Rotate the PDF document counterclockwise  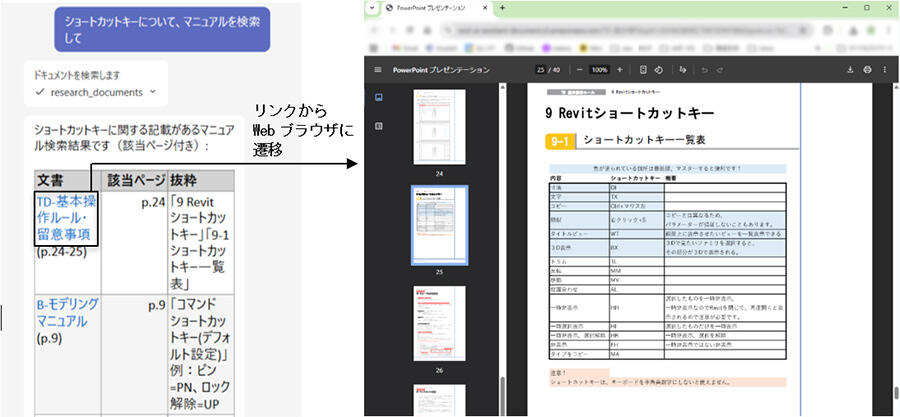click(x=658, y=70)
